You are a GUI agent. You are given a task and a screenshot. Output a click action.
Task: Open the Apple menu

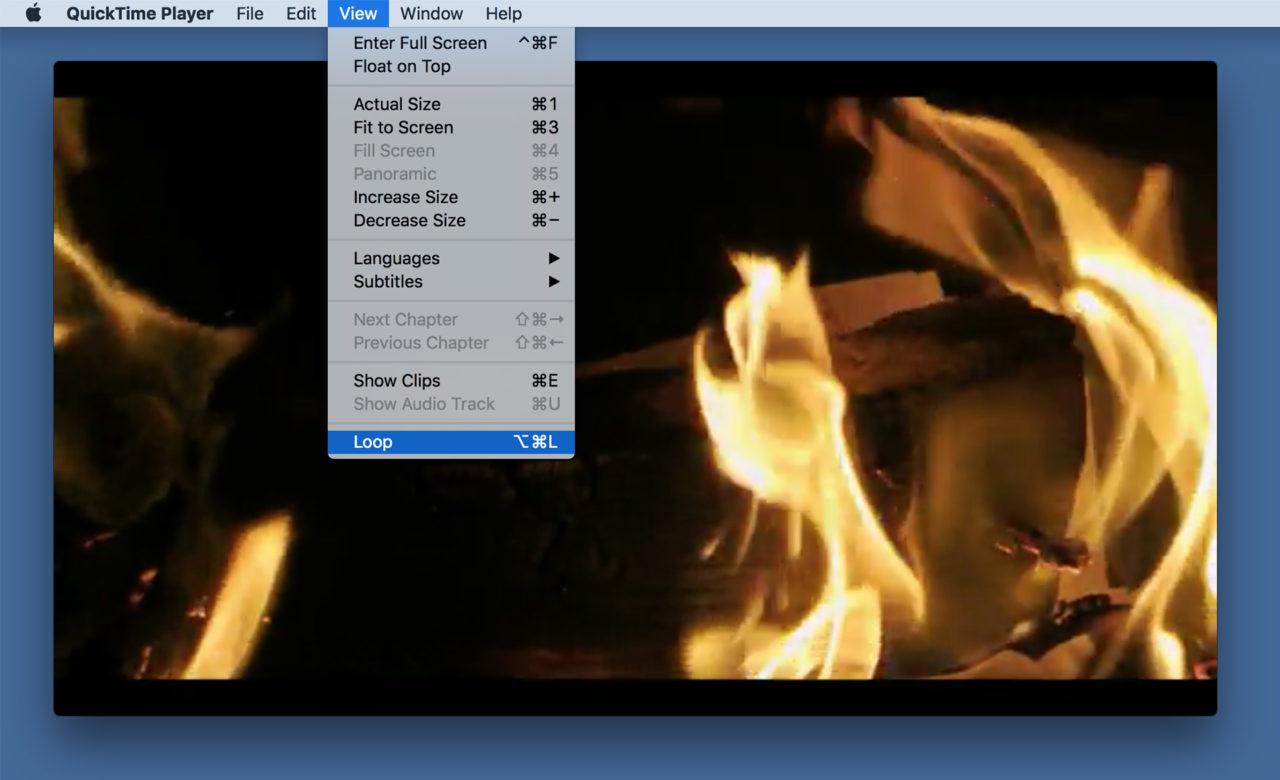point(34,13)
